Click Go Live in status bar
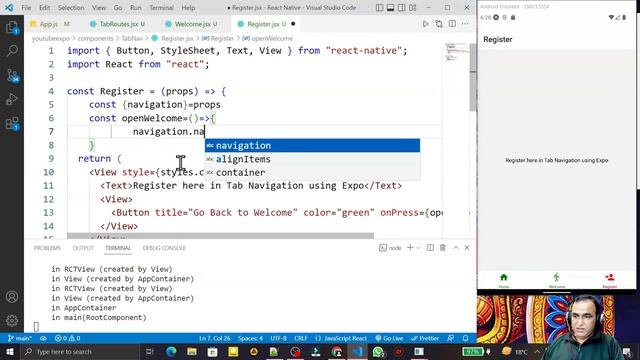This screenshot has width=640, height=360. pyautogui.click(x=389, y=338)
